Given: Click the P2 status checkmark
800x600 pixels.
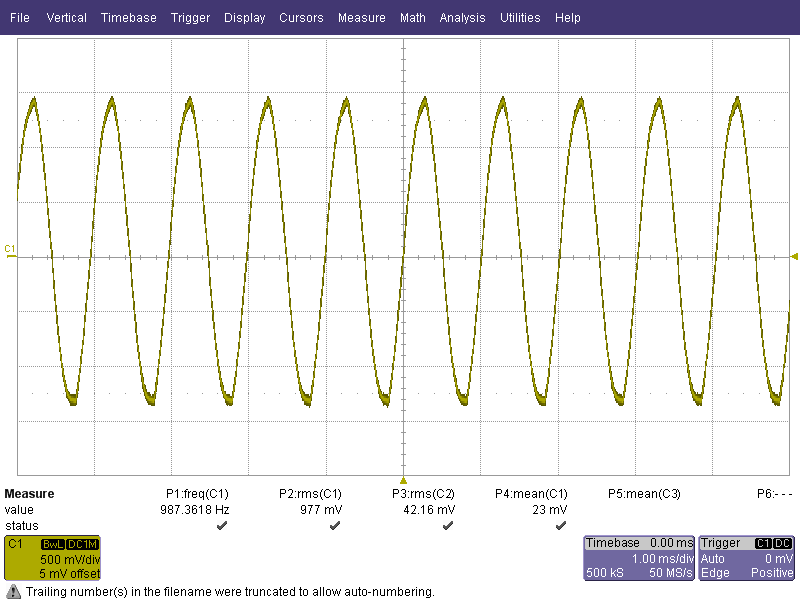Looking at the screenshot, I should click(335, 526).
